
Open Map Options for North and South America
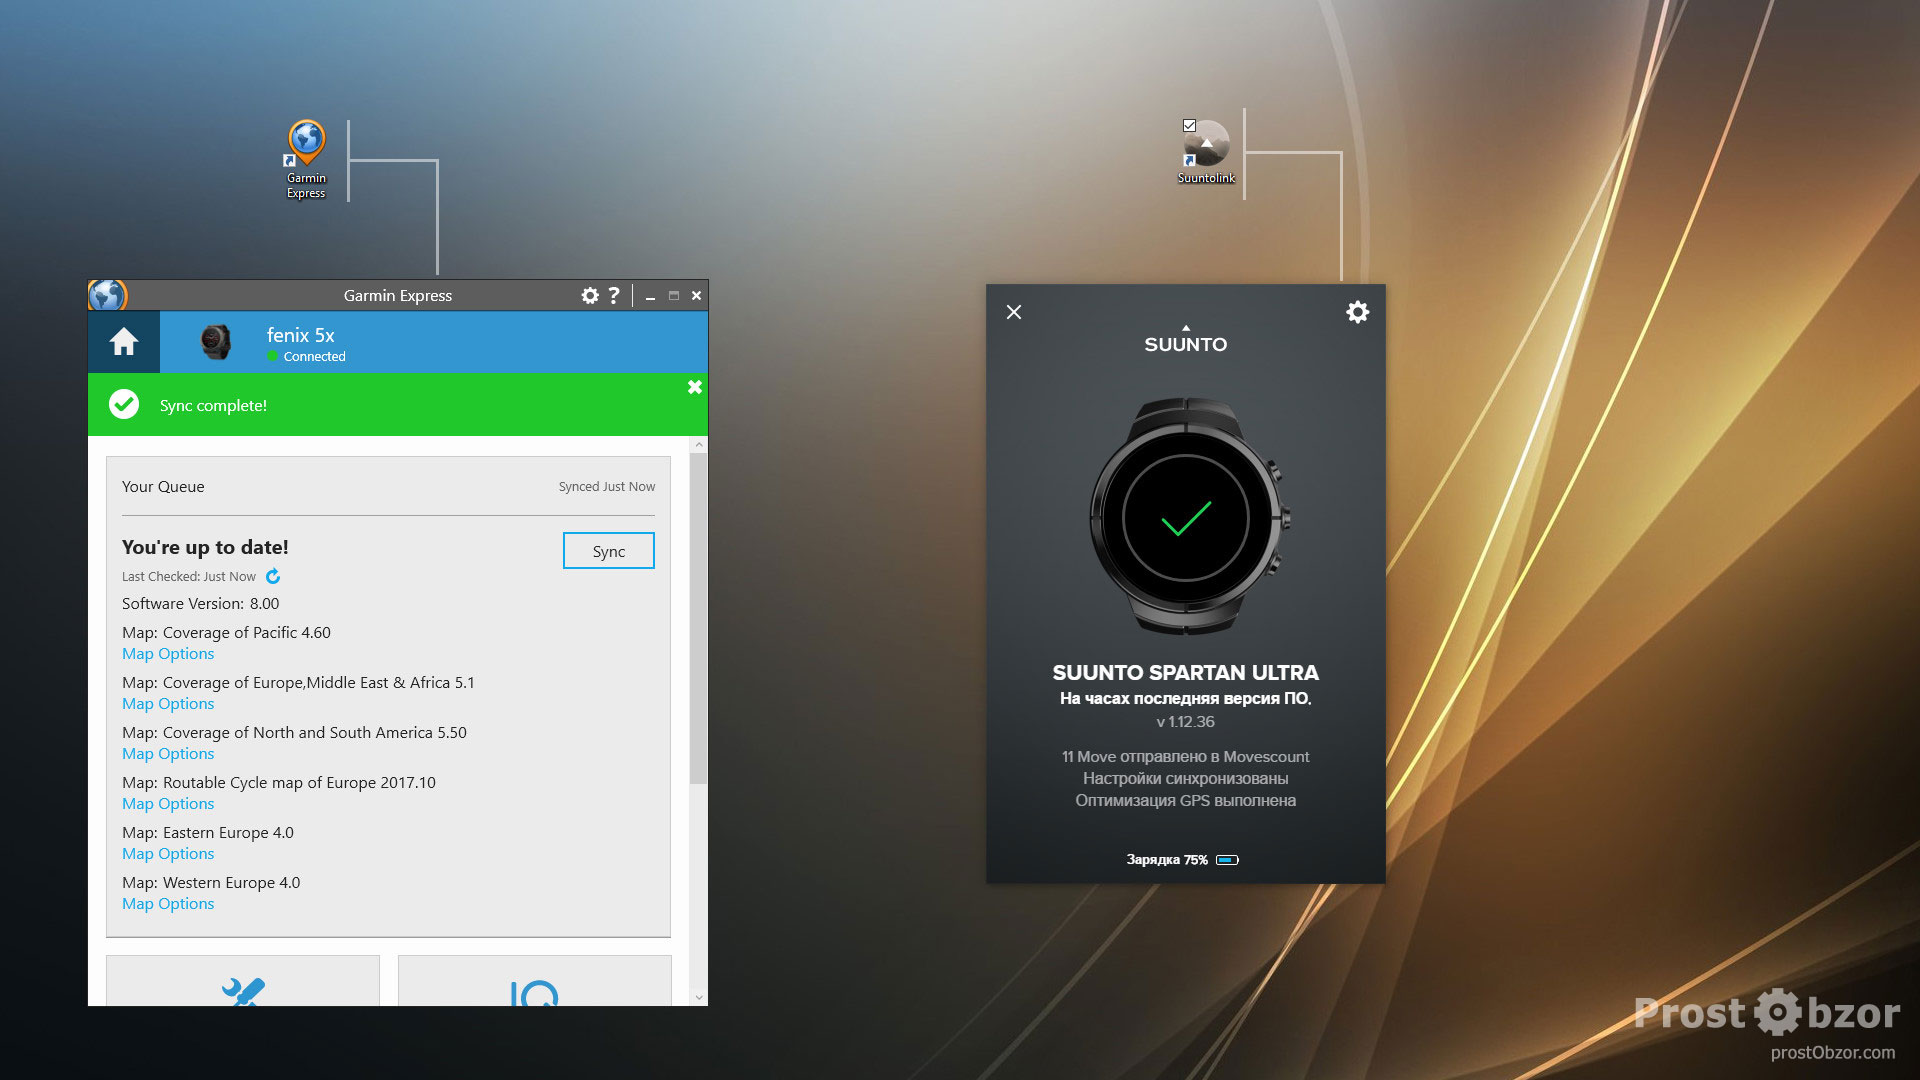(168, 754)
